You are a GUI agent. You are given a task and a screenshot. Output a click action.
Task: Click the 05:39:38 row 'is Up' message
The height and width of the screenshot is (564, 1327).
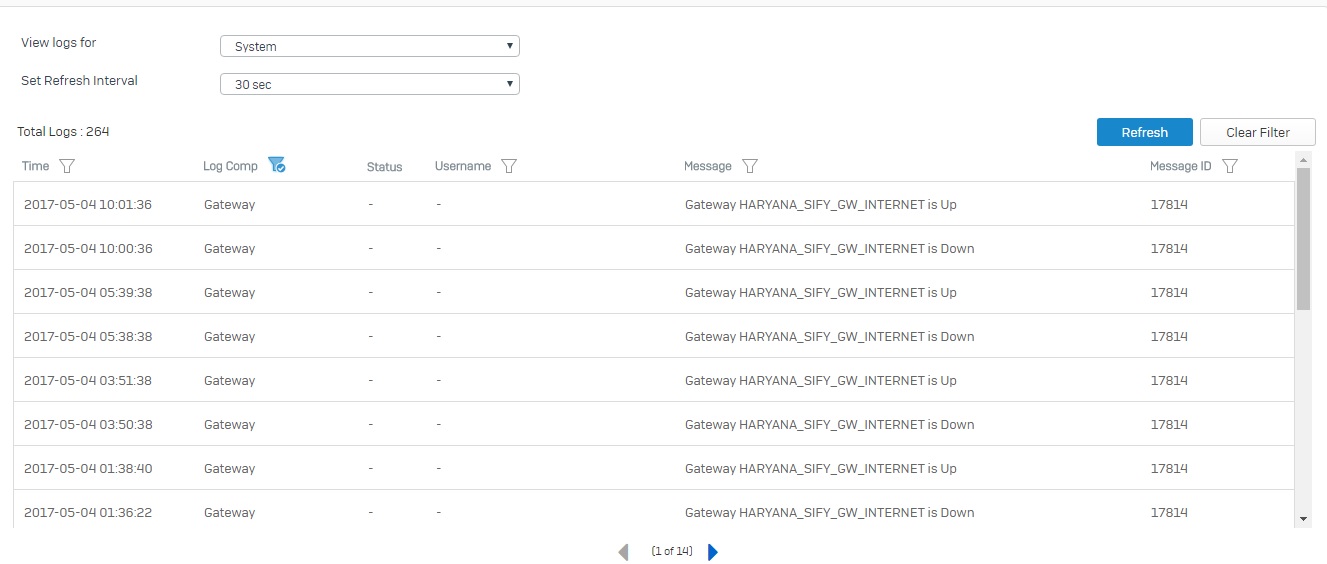(821, 292)
